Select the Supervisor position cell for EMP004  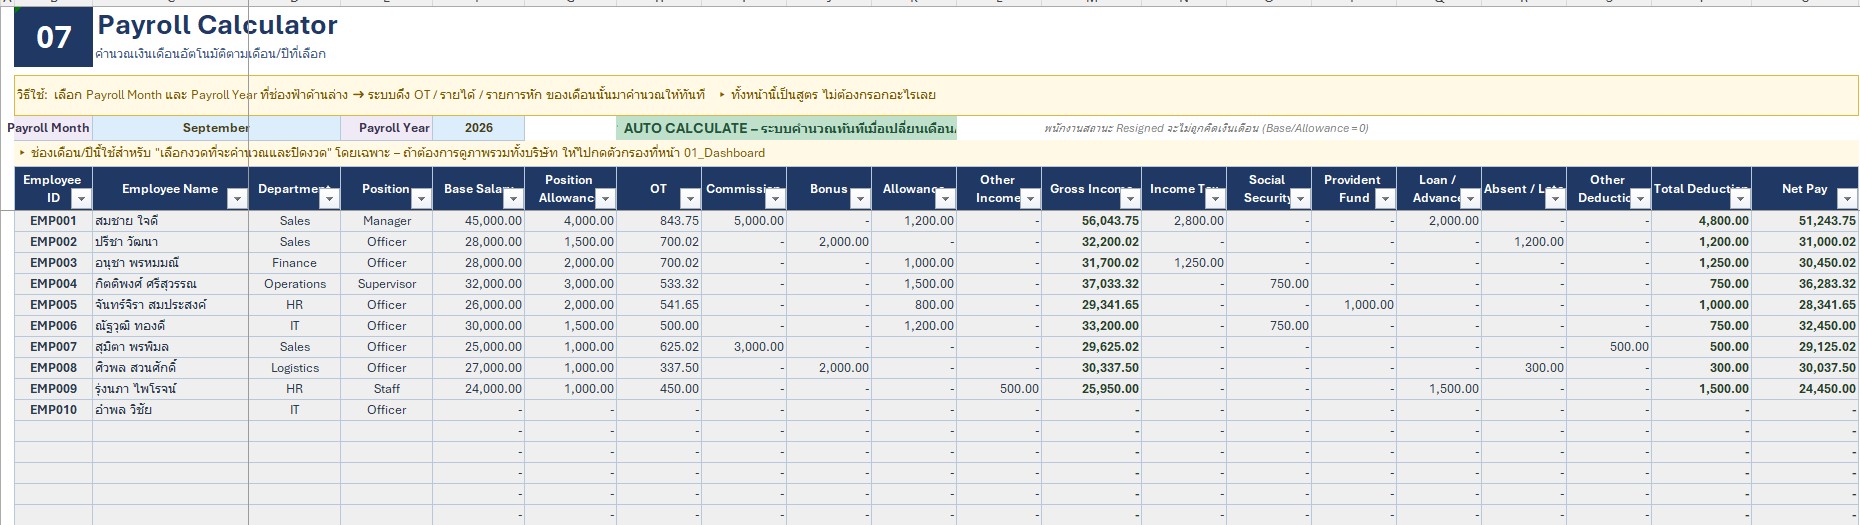386,284
